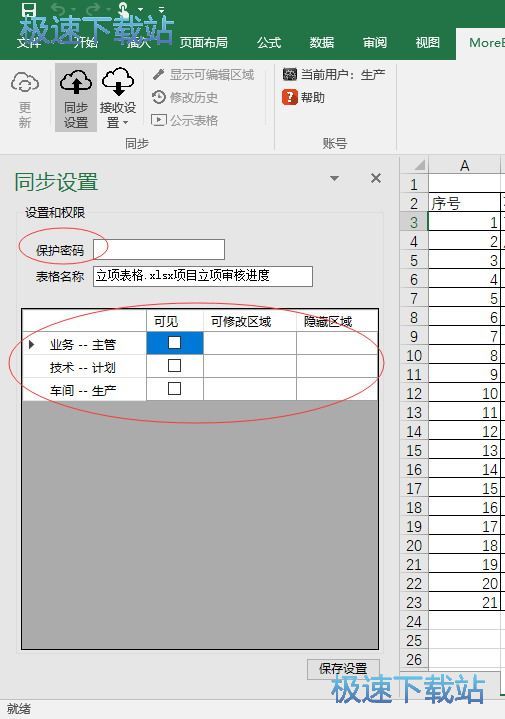Viewport: 505px width, 719px height.
Task: Select column A header in spreadsheet
Action: [464, 165]
